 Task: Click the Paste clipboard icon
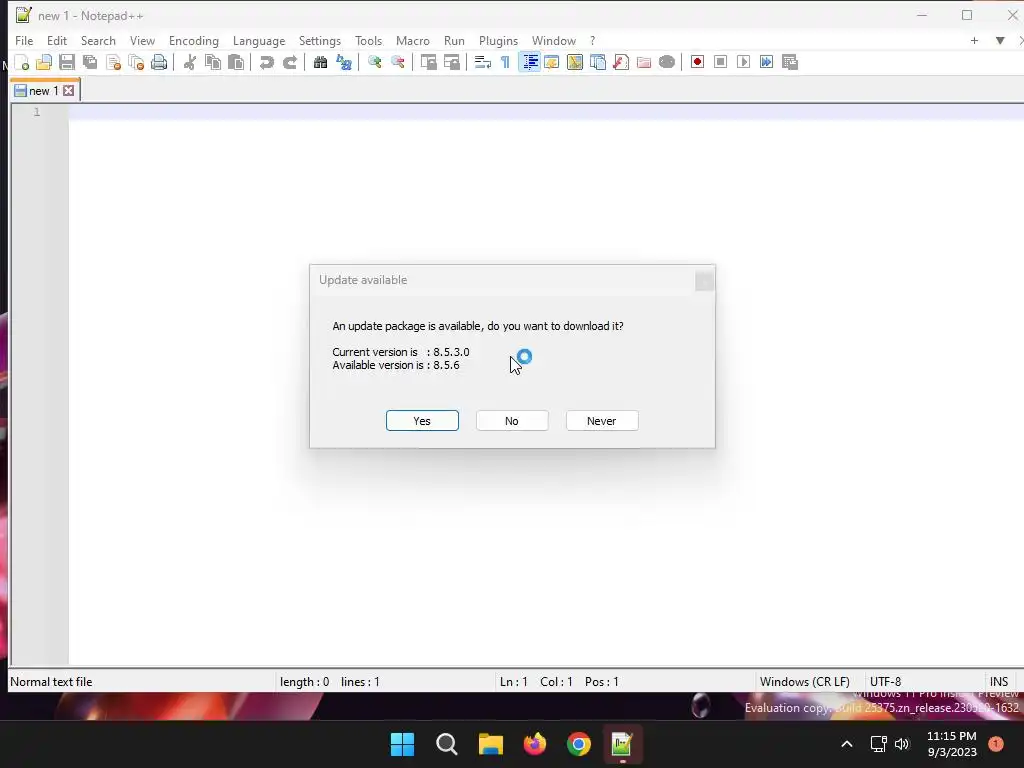click(236, 62)
